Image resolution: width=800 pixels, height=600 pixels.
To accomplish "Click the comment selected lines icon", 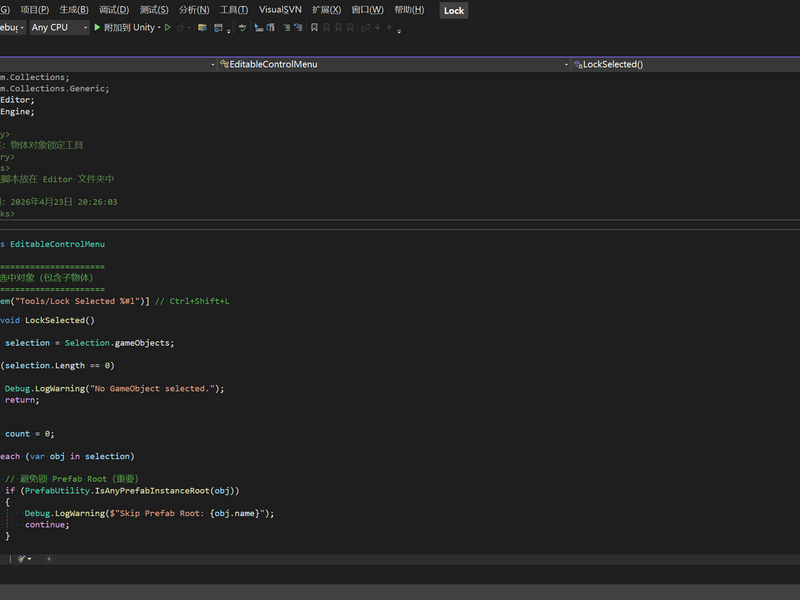I will [x=287, y=28].
